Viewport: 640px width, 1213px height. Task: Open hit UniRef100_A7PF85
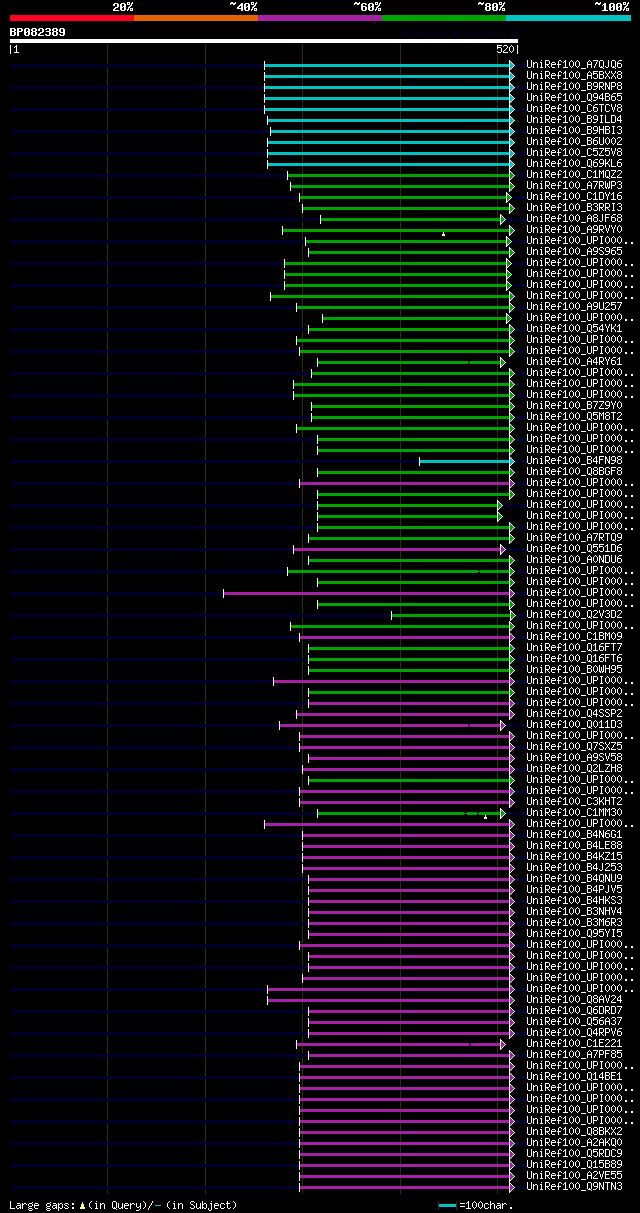(574, 1054)
